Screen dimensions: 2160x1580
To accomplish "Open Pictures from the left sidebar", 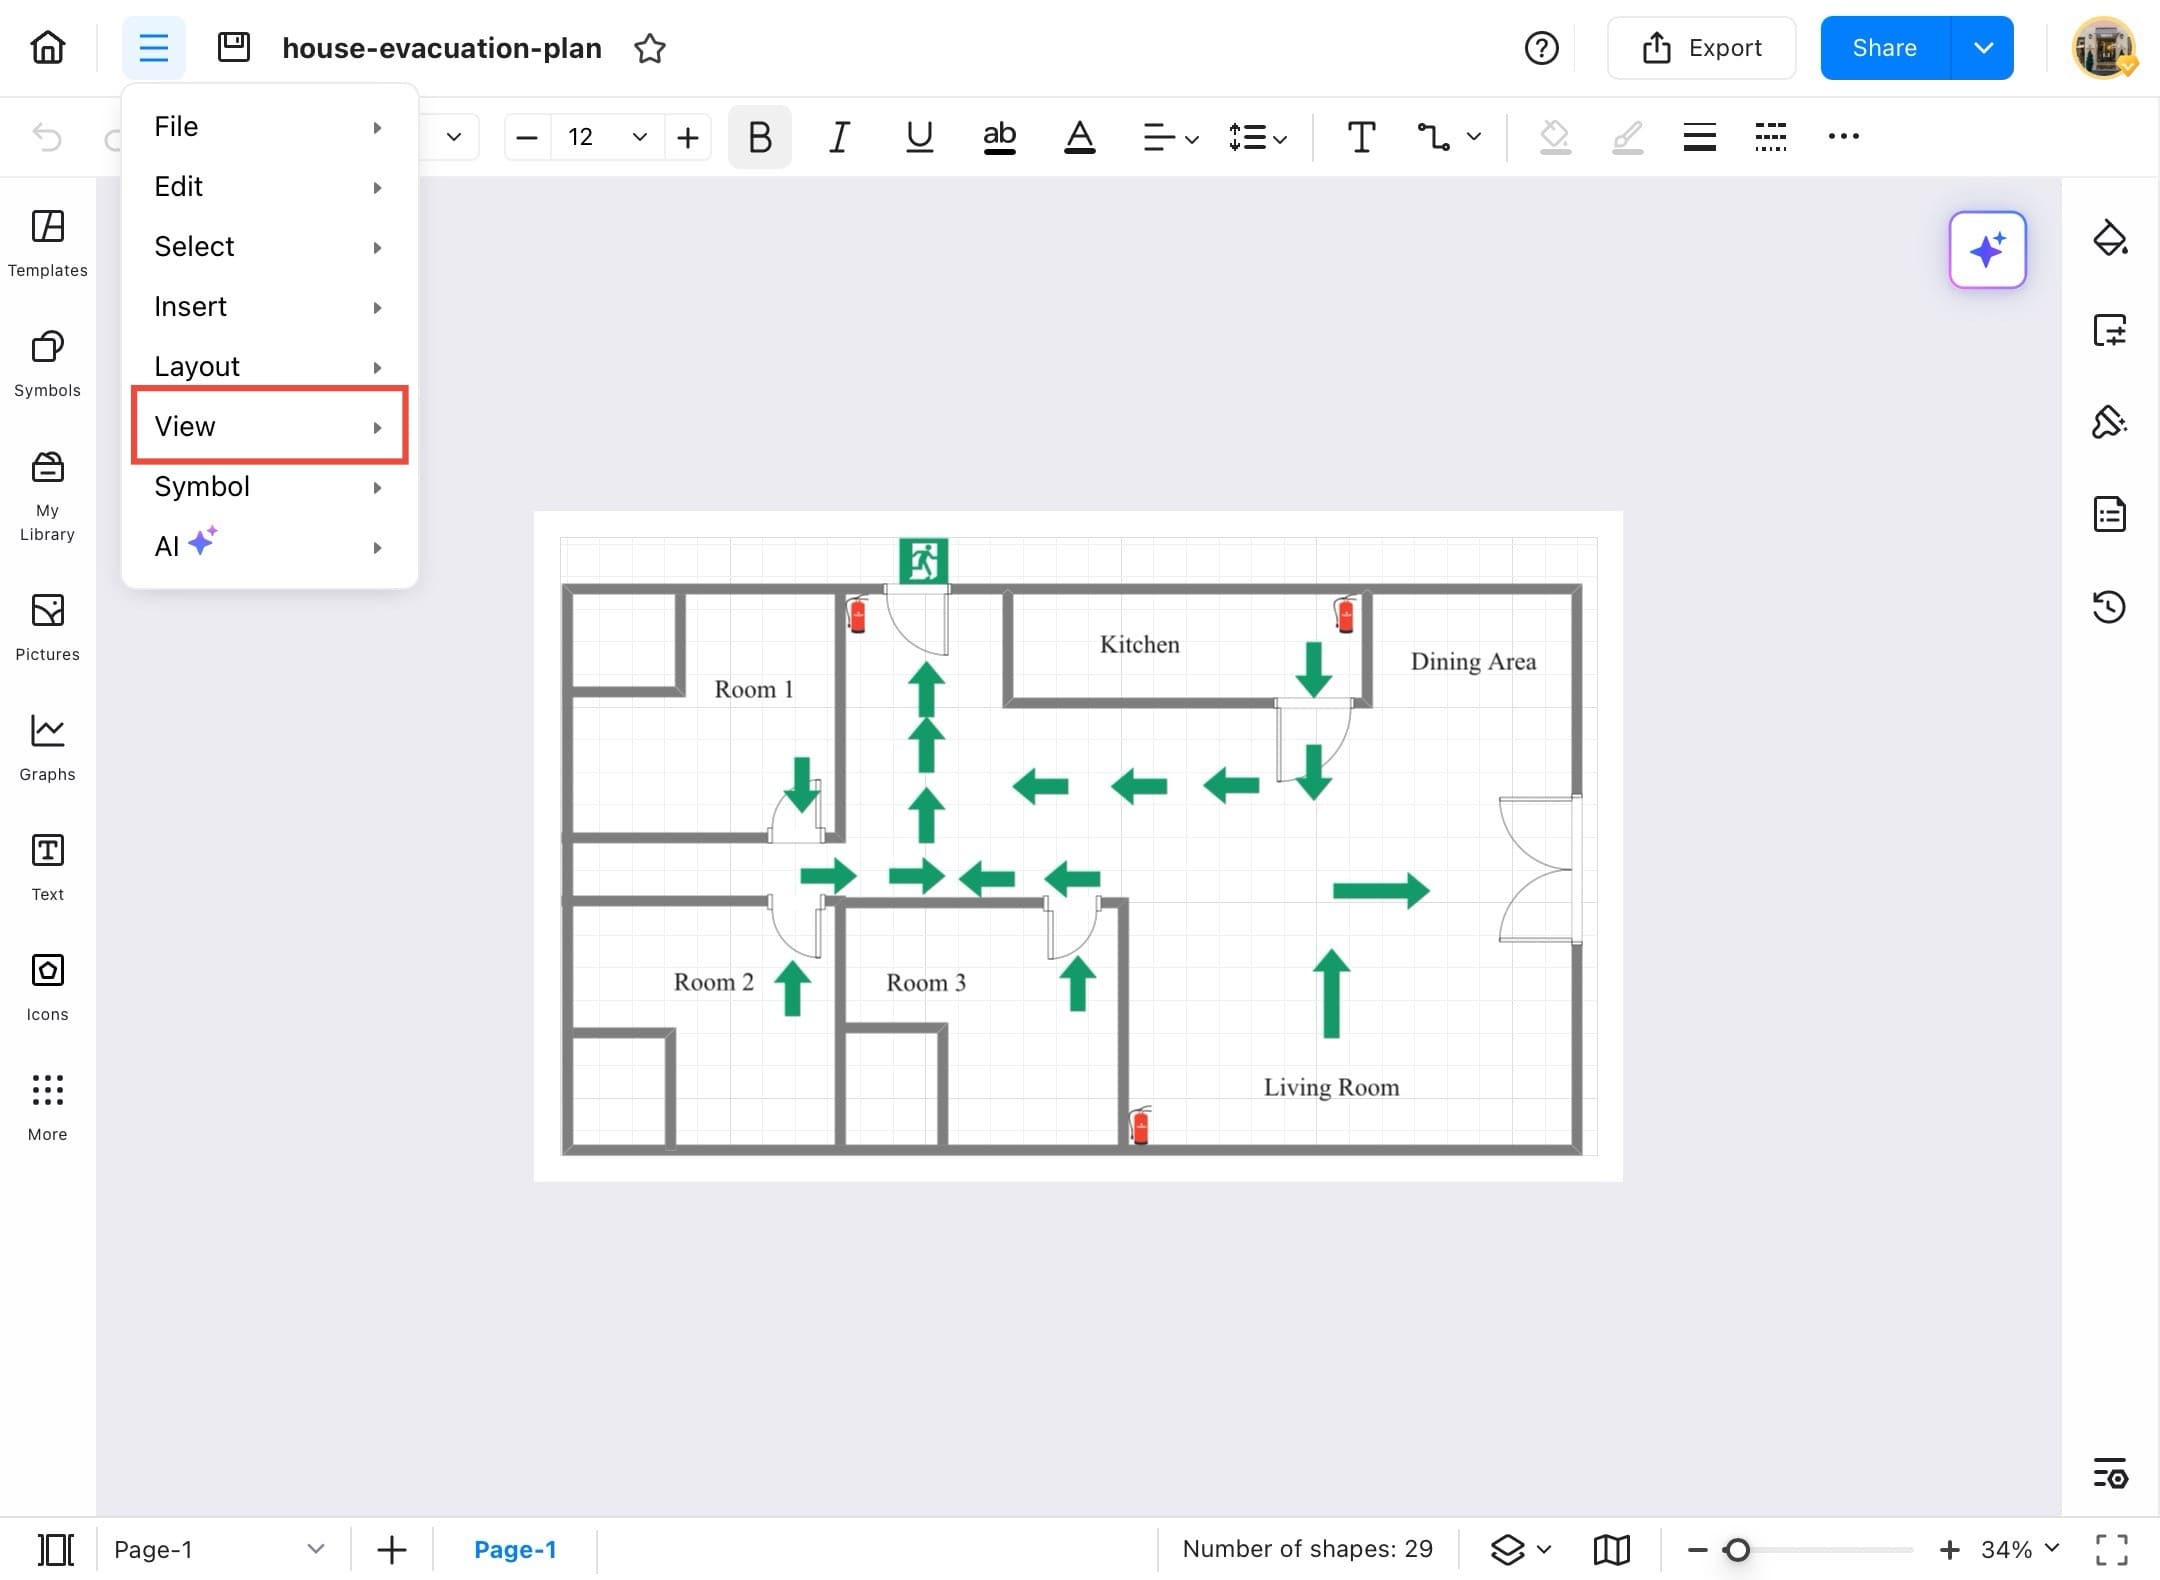I will point(46,625).
